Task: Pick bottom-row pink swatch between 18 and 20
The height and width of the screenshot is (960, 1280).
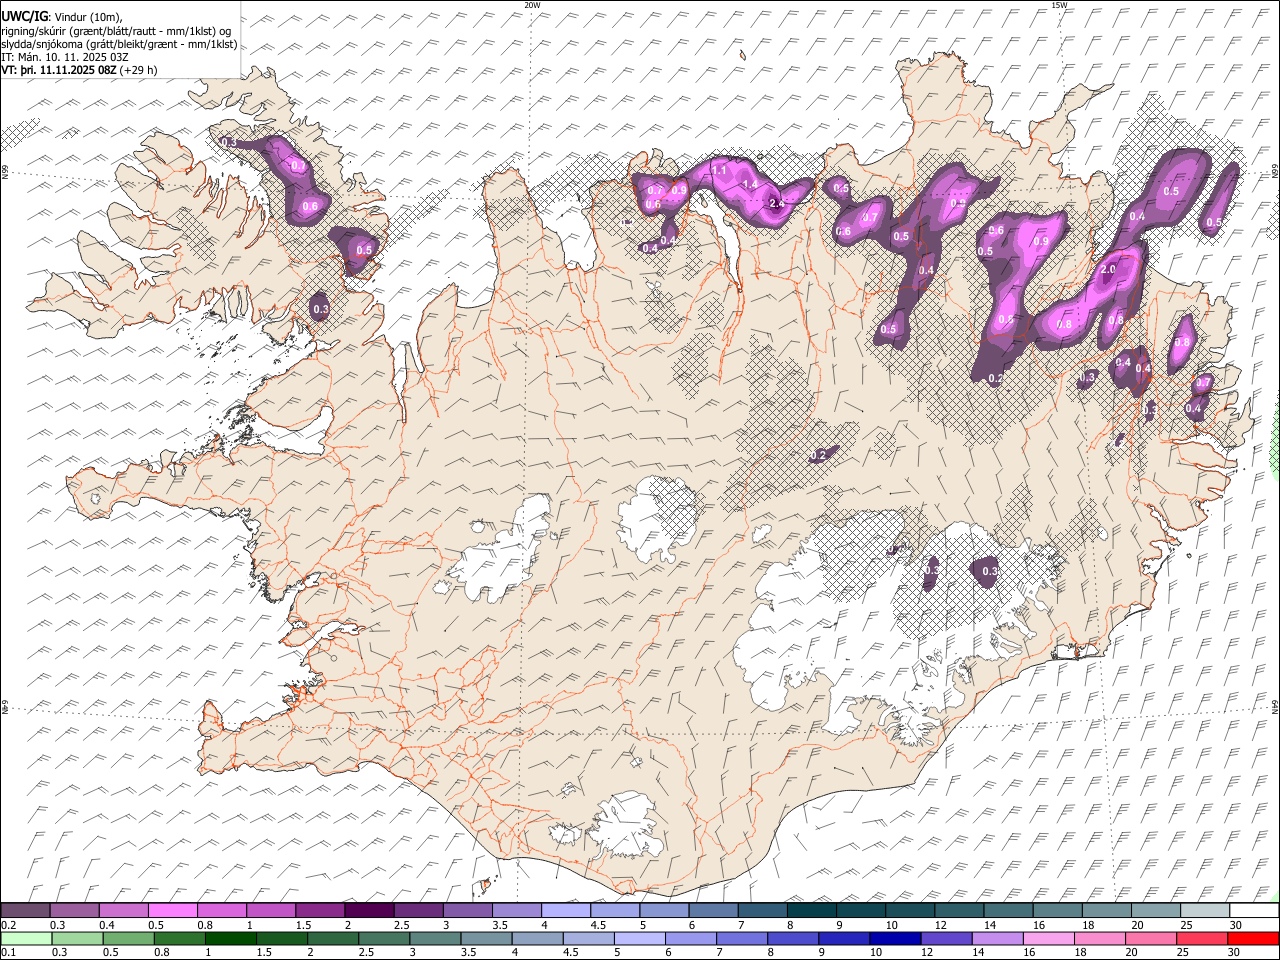Action: pos(1098,938)
